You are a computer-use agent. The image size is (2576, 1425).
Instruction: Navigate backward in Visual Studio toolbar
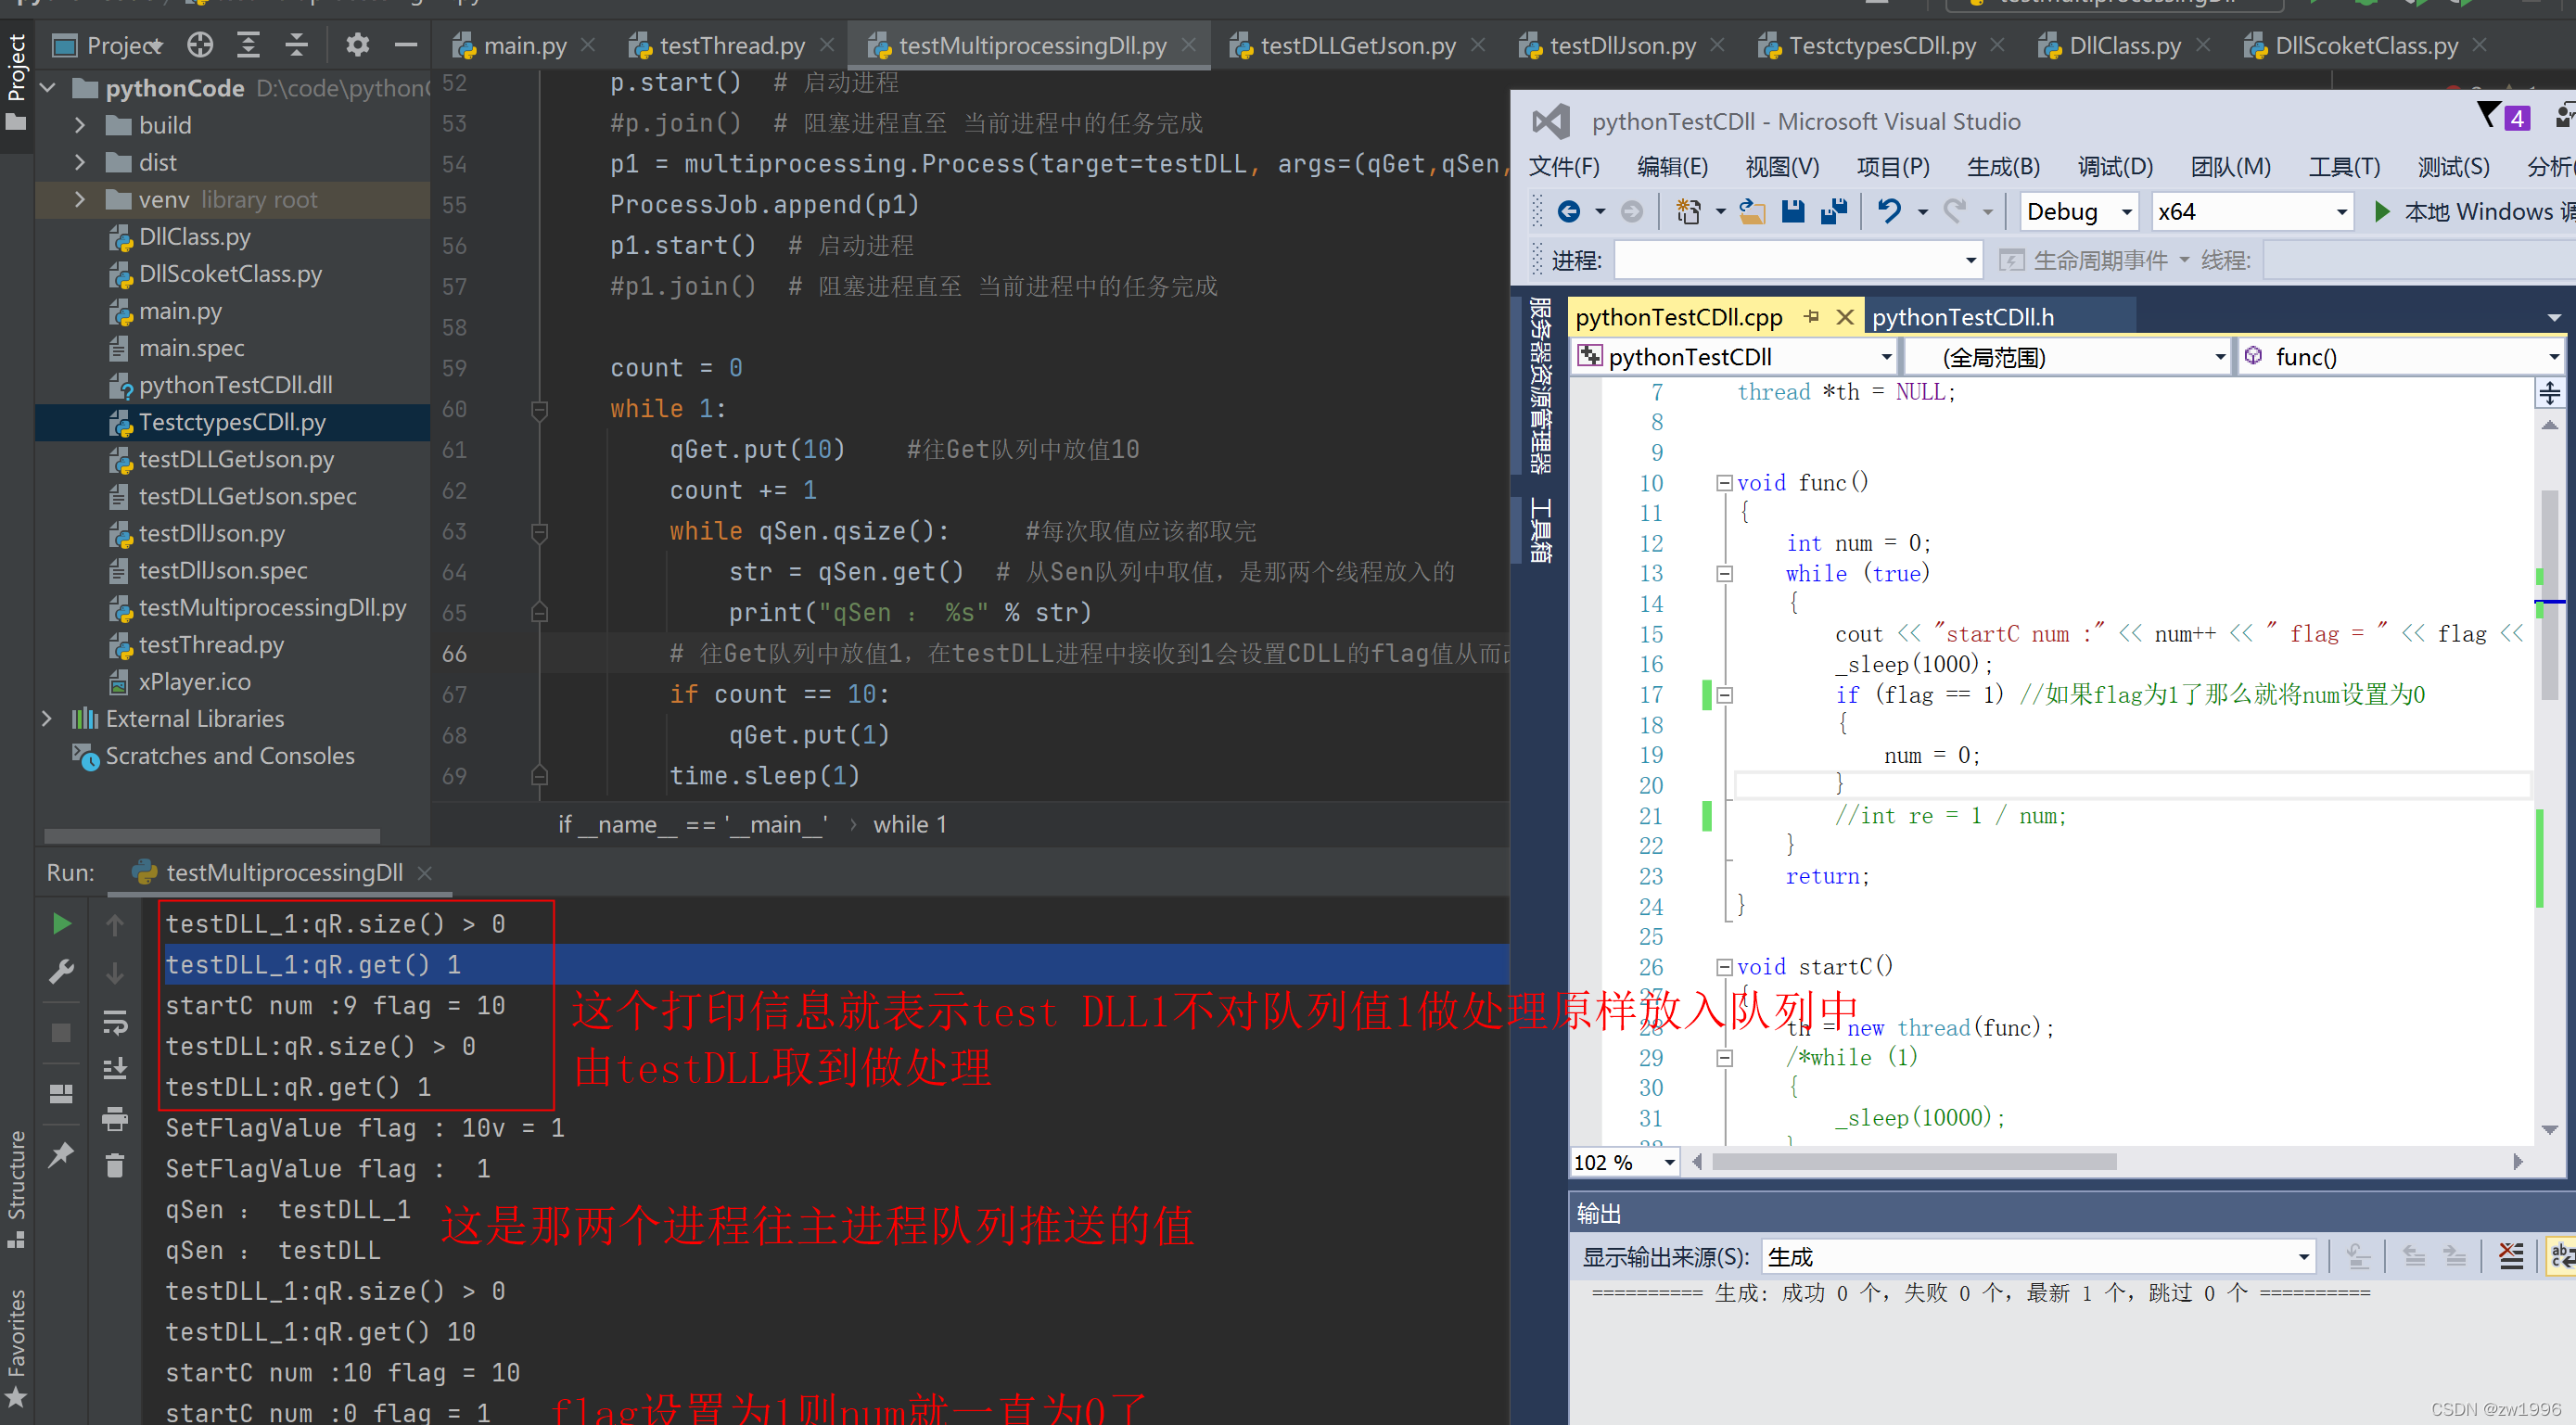1570,211
